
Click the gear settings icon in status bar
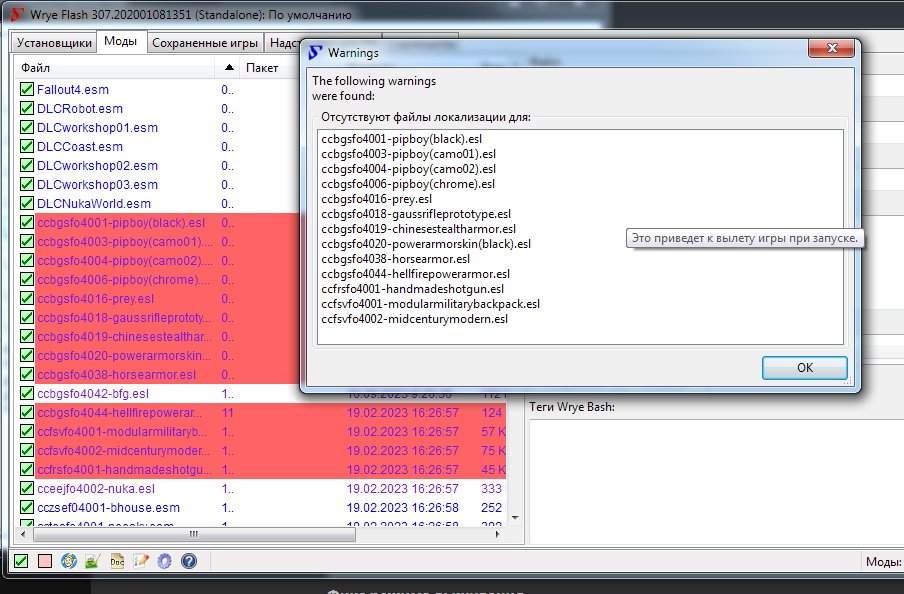[165, 562]
